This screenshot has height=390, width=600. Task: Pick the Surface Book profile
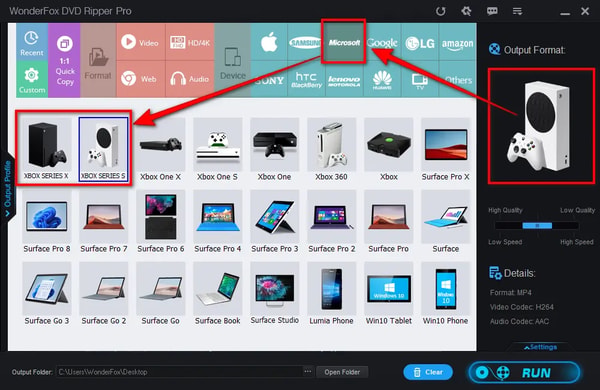tap(217, 294)
